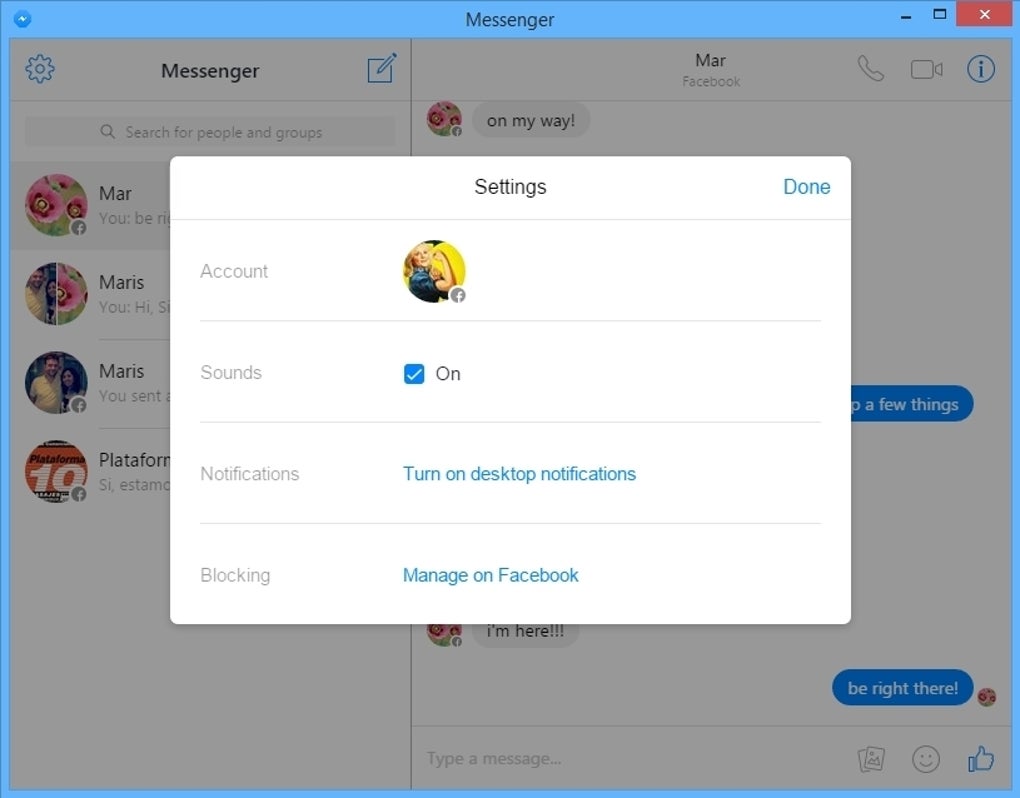Screen dimensions: 1020x798
Task: Click the small seen avatar beside 'be right there!'
Action: click(987, 697)
